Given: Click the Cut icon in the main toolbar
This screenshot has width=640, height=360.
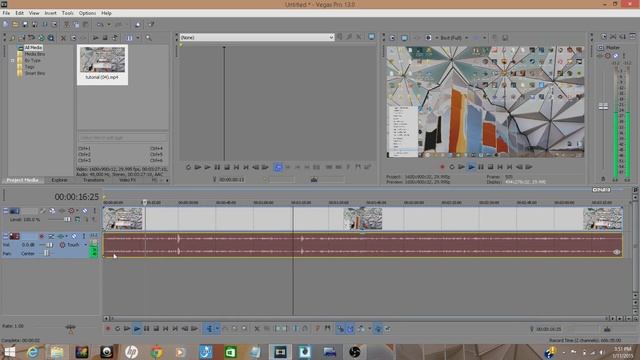Looking at the screenshot, I should tap(66, 24).
